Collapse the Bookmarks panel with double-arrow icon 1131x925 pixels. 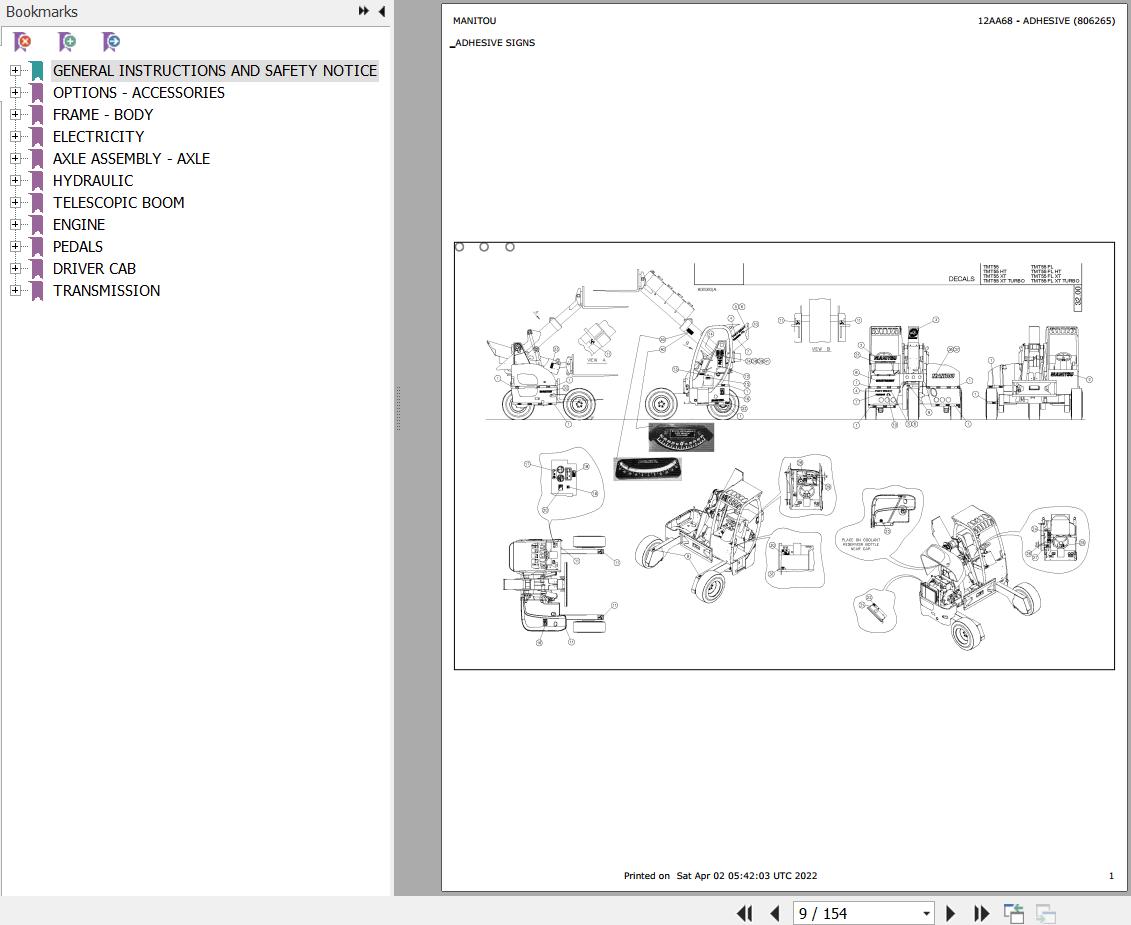[x=362, y=11]
